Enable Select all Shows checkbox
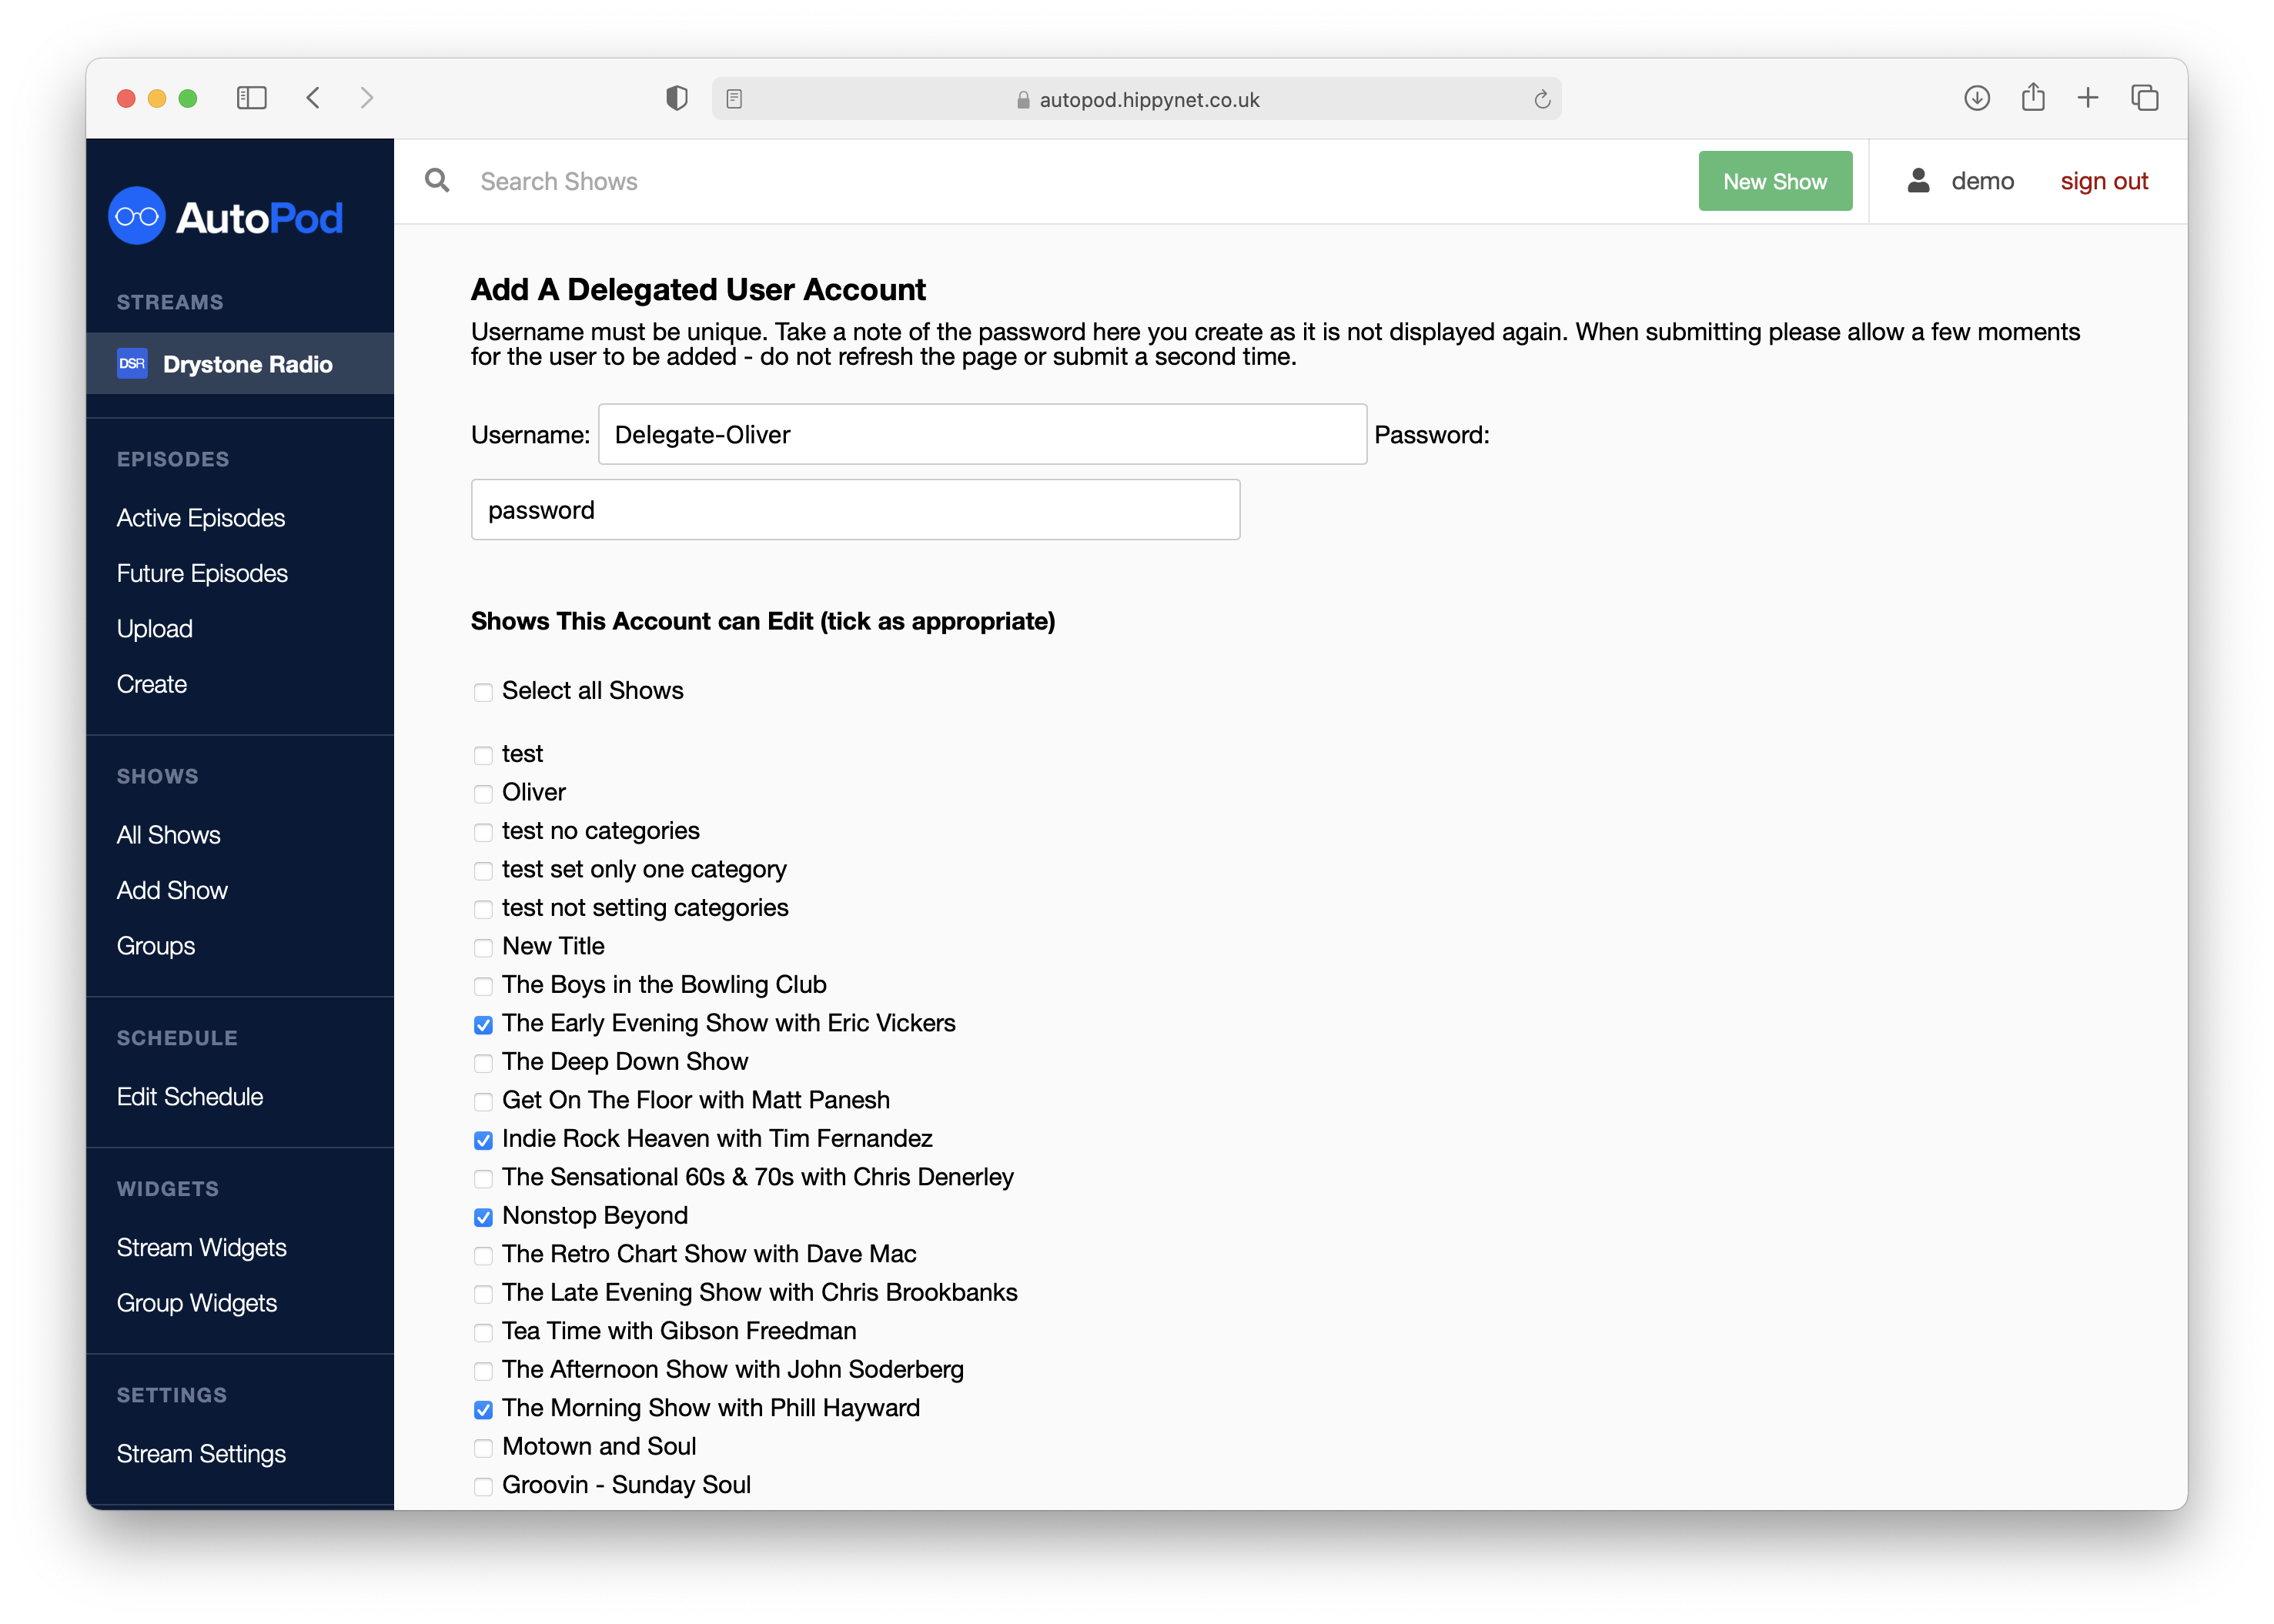Screen dimensions: 2274x1624 483,689
